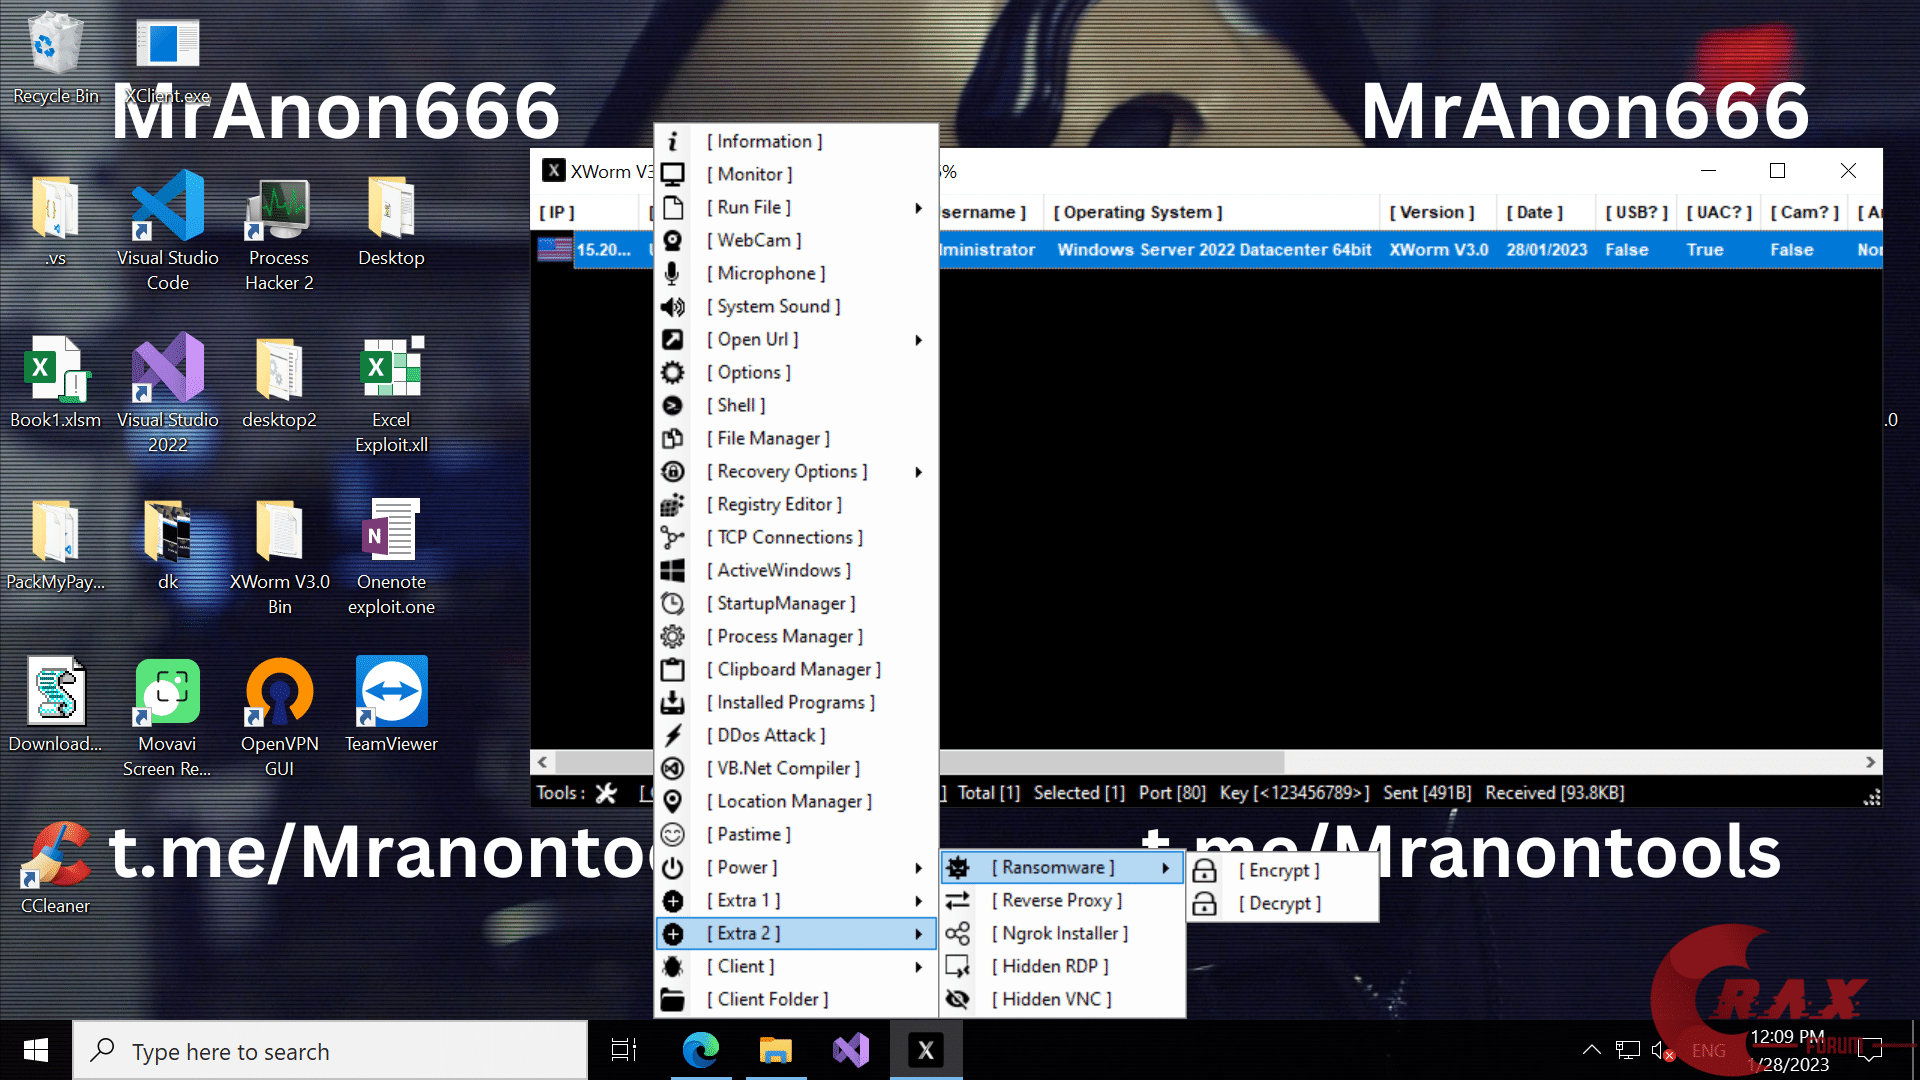1920x1080 pixels.
Task: Select the Visual Studio Code desktop icon
Action: 167,231
